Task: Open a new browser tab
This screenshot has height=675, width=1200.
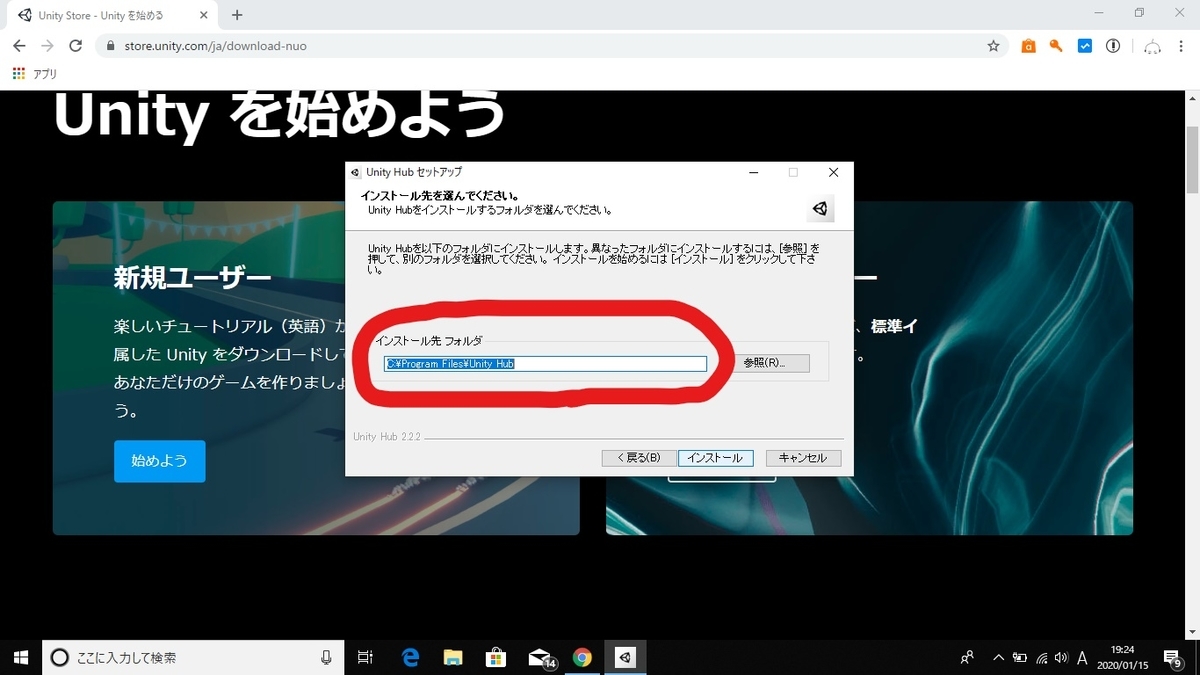Action: (x=237, y=15)
